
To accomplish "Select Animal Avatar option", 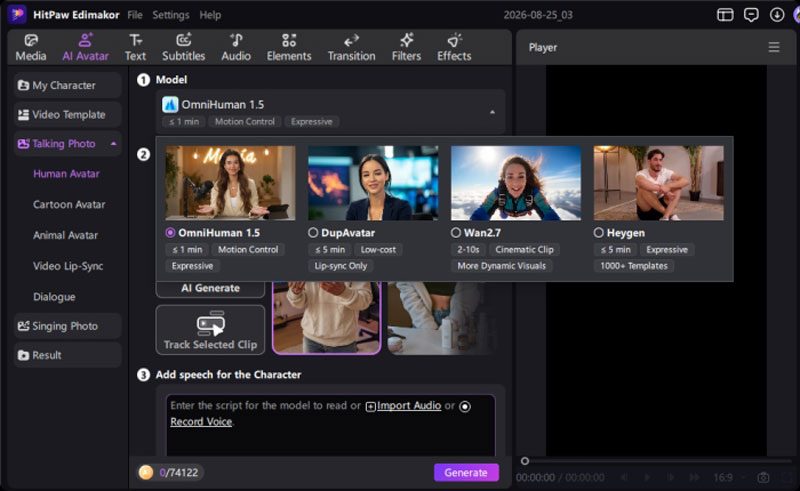I will (x=65, y=235).
